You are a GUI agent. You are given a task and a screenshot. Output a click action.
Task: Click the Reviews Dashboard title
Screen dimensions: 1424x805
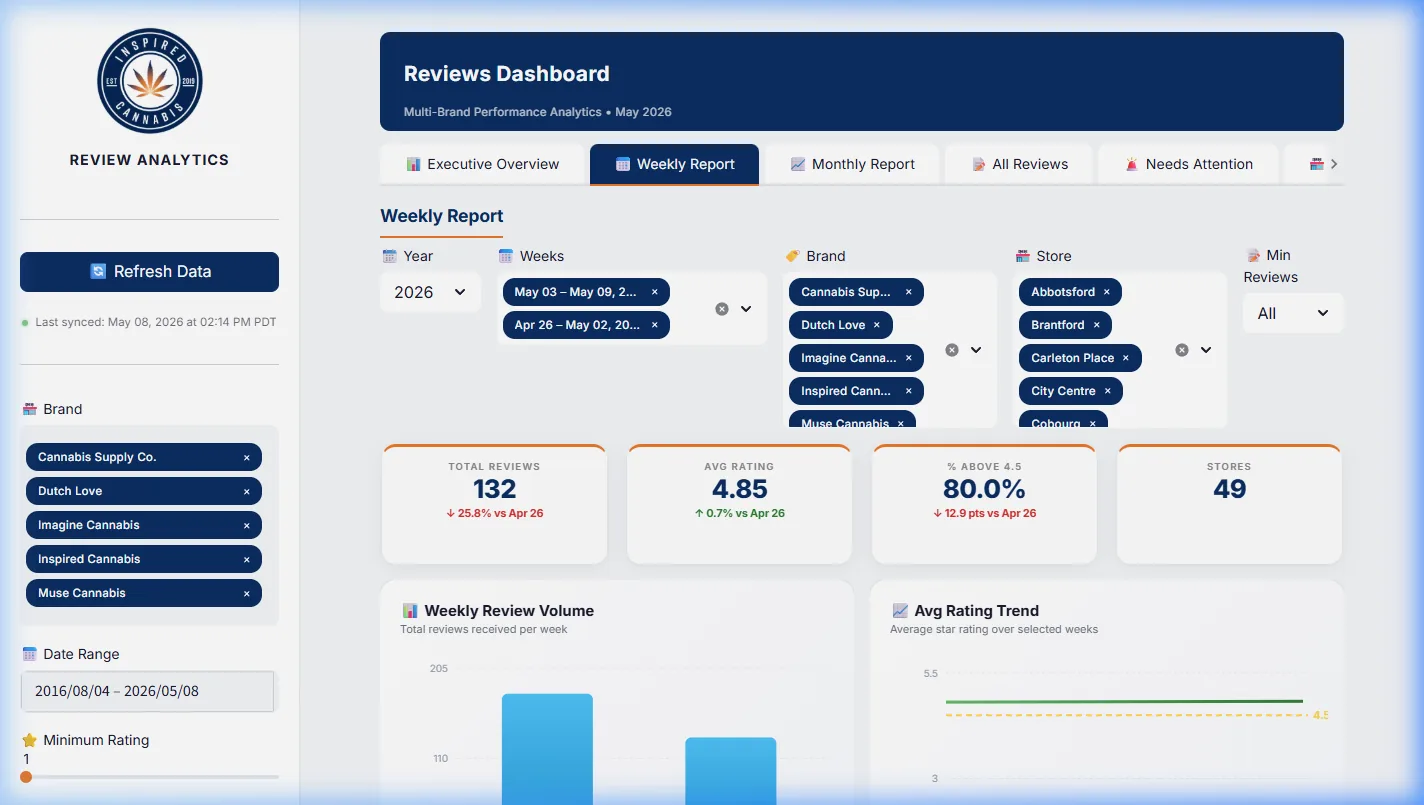[x=506, y=74]
